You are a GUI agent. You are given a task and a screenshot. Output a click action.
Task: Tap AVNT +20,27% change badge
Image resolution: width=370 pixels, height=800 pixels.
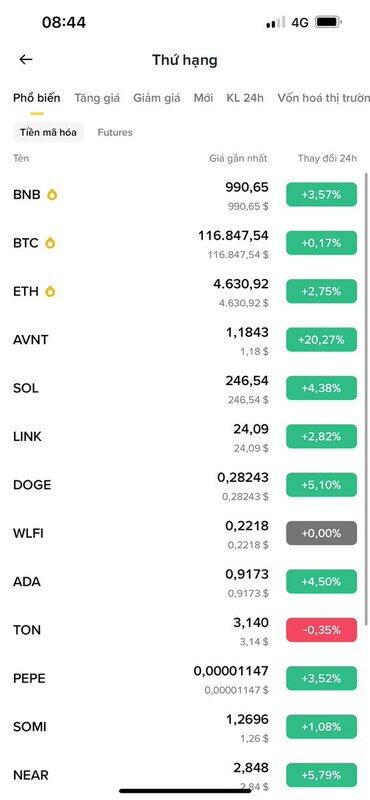pyautogui.click(x=322, y=340)
